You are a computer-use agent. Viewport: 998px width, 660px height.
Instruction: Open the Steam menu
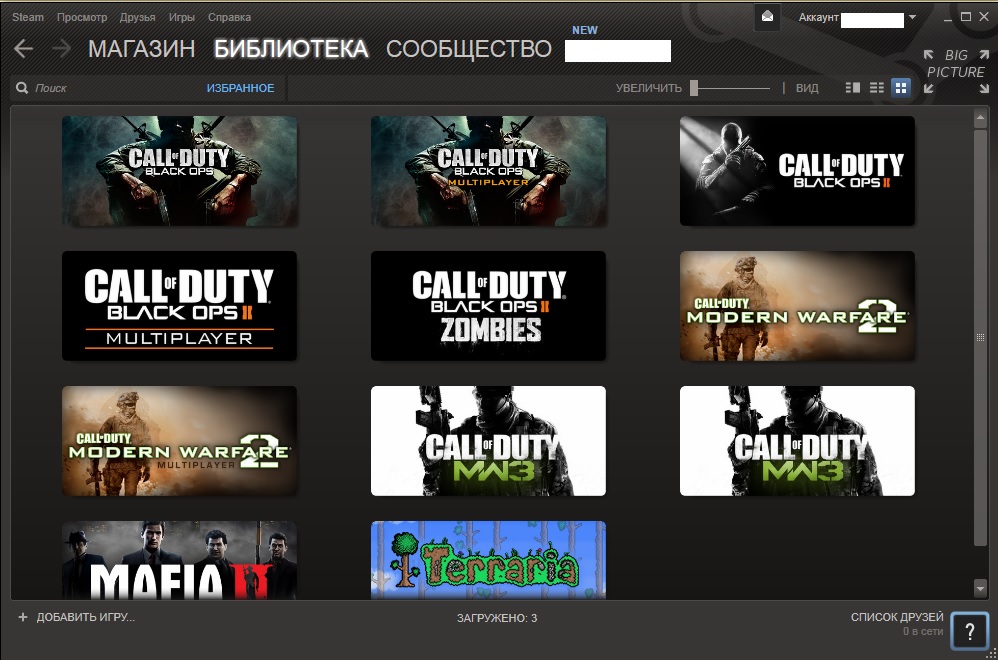[27, 17]
